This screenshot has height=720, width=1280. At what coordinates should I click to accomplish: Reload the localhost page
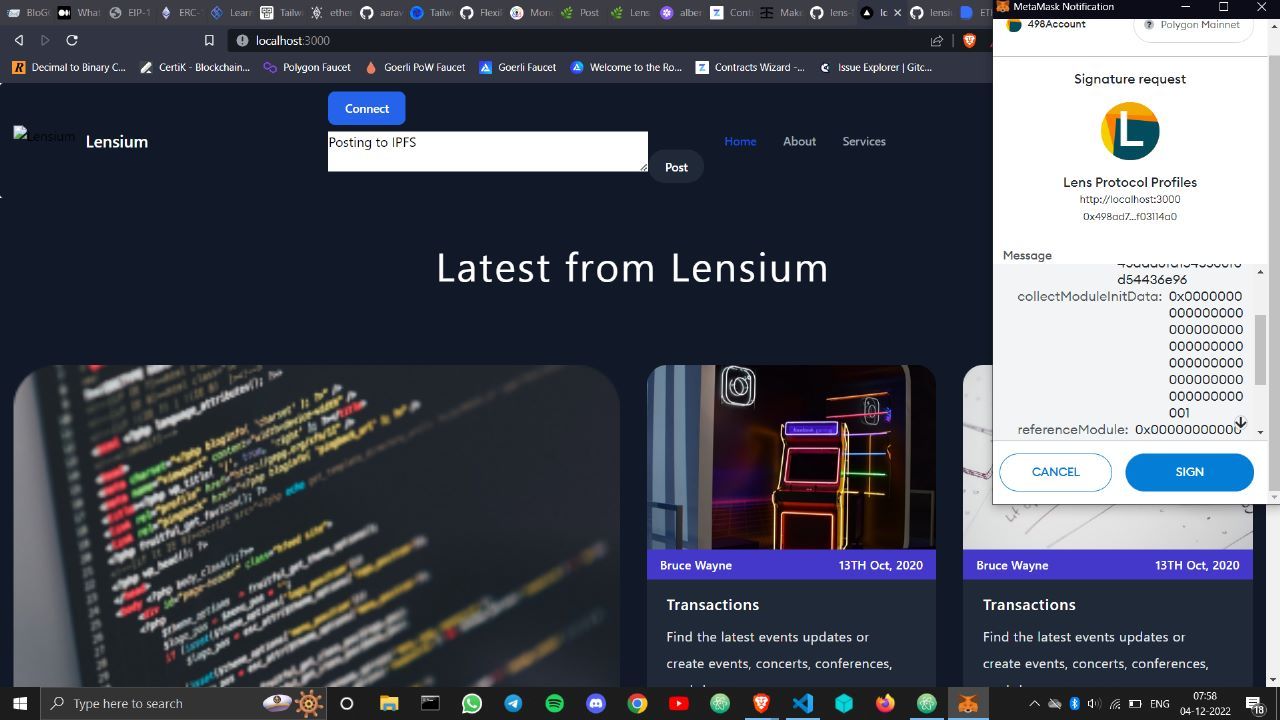coord(72,40)
